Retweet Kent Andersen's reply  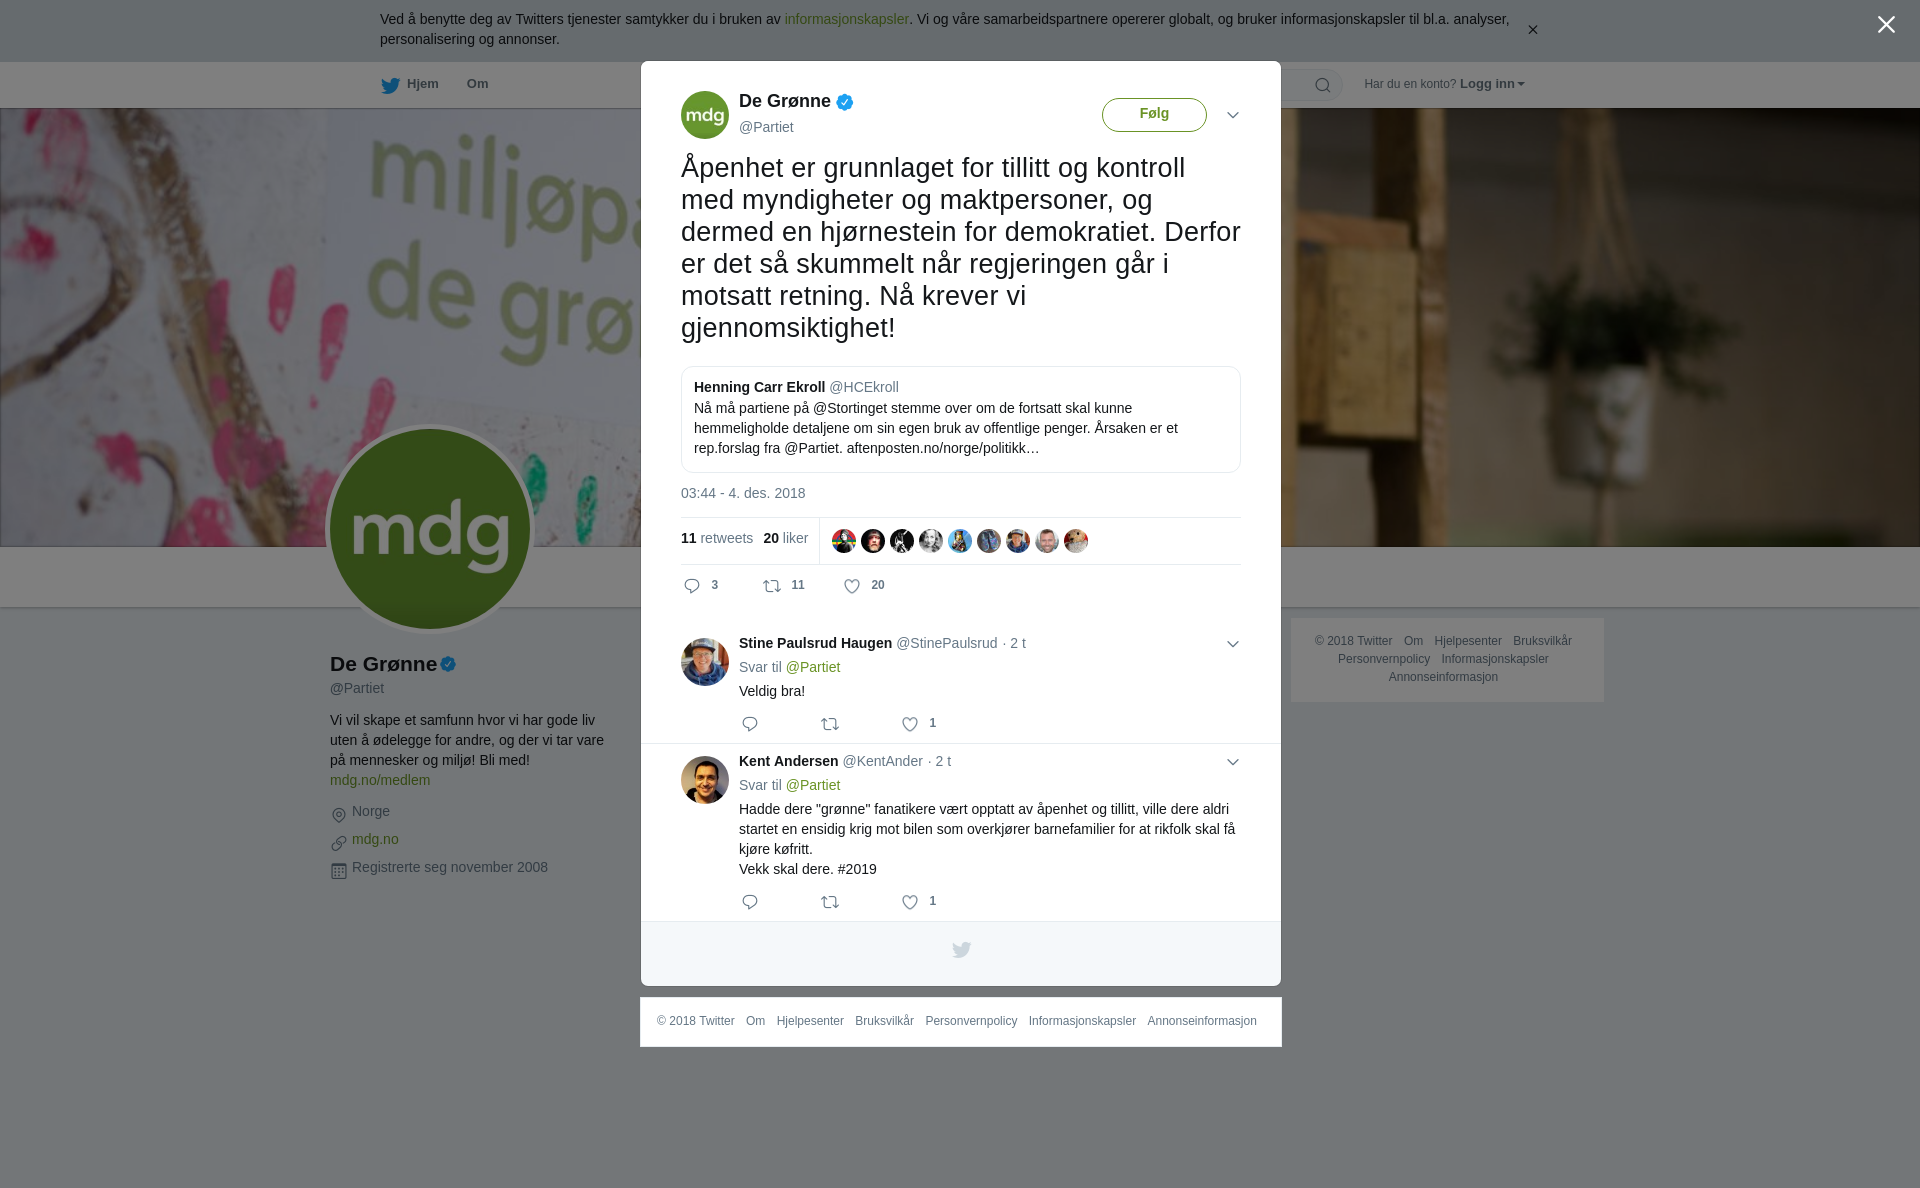[x=830, y=902]
